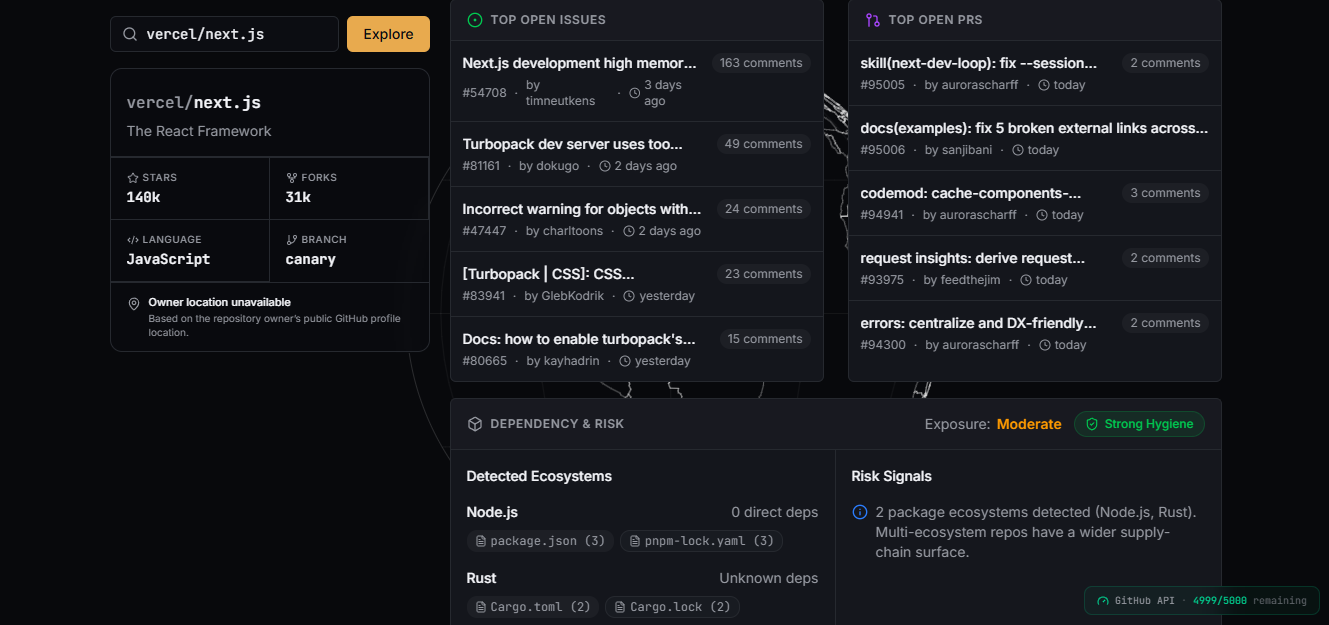
Task: Click the star icon beside STARS
Action: pos(133,177)
